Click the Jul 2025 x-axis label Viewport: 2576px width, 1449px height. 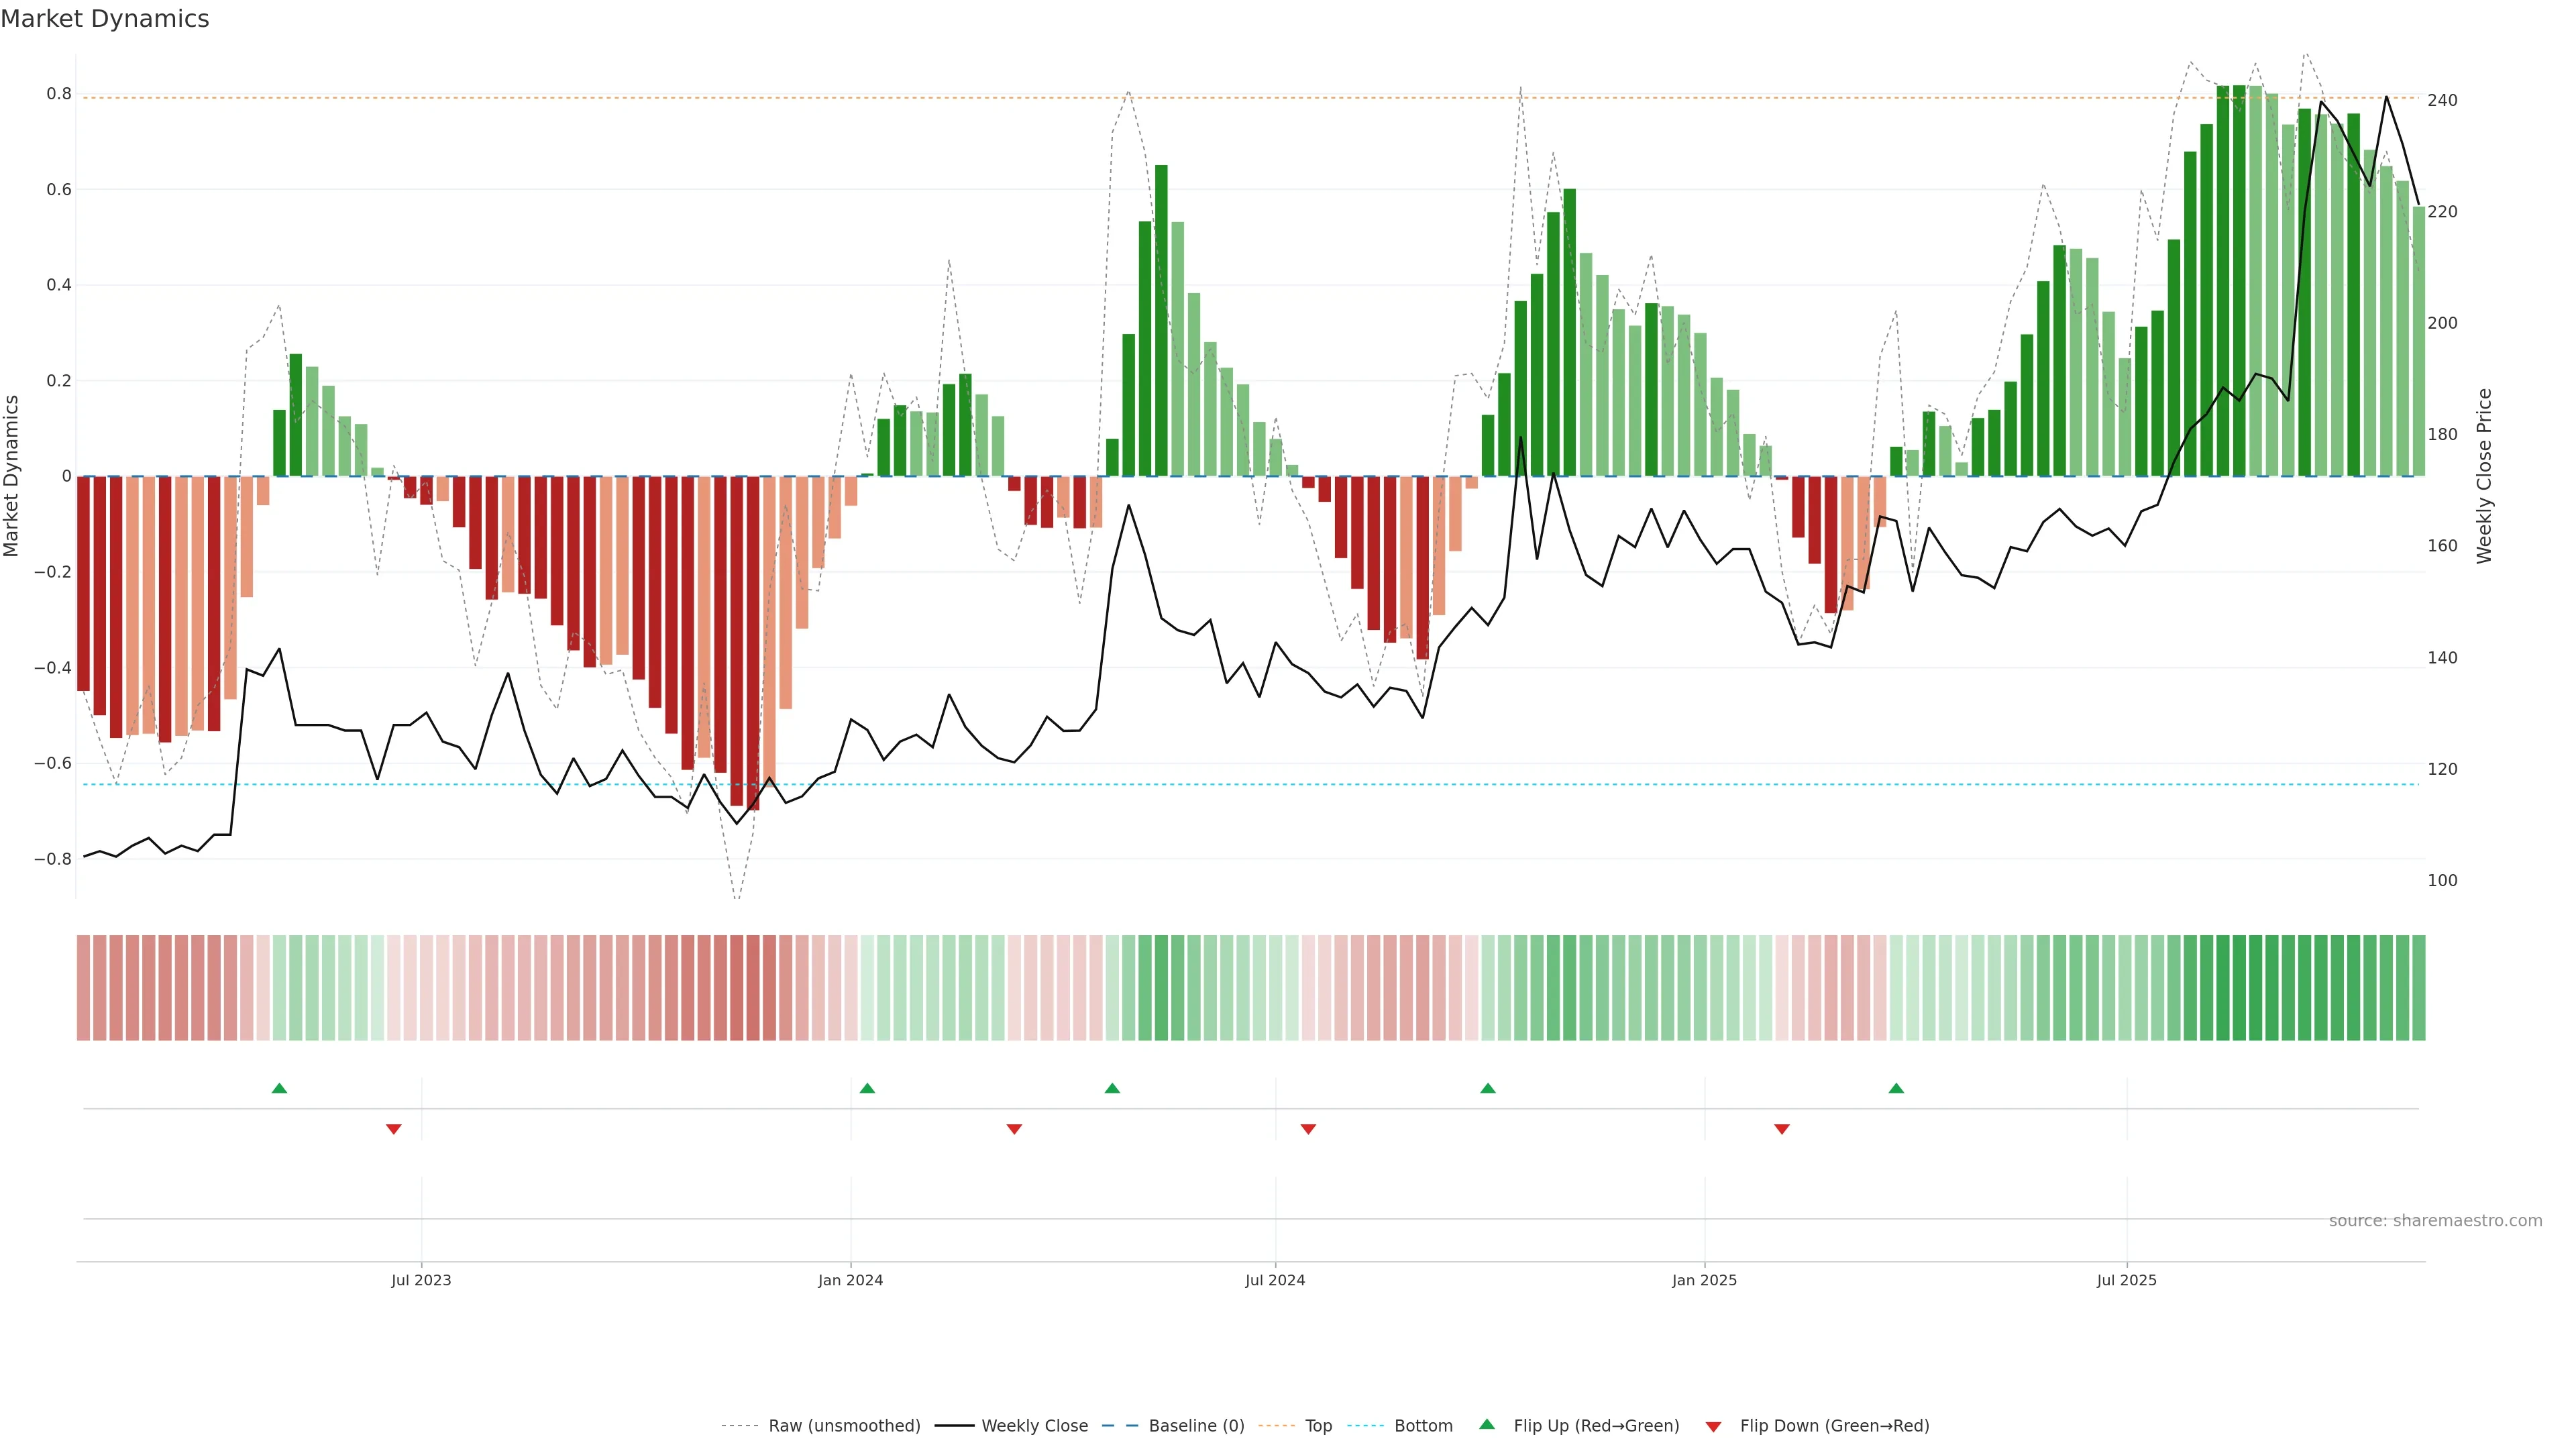[2127, 1280]
